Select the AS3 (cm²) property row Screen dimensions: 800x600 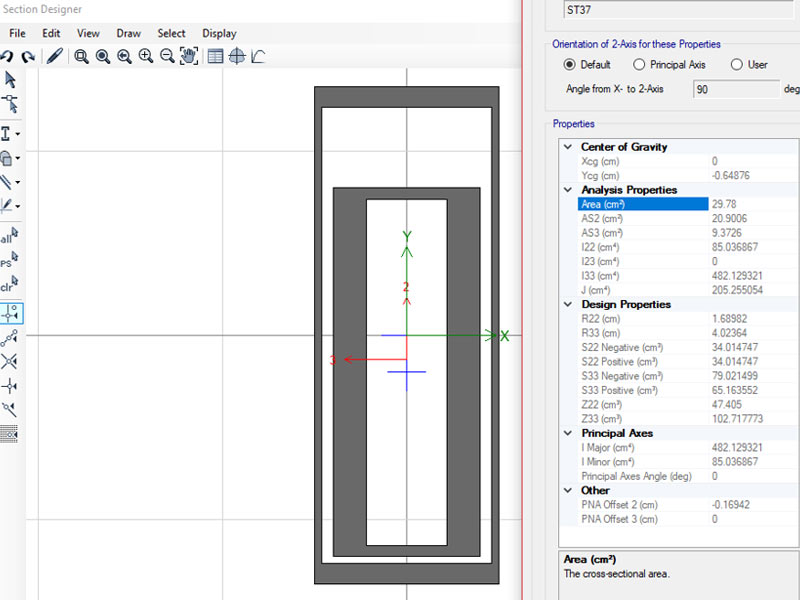tap(688, 233)
